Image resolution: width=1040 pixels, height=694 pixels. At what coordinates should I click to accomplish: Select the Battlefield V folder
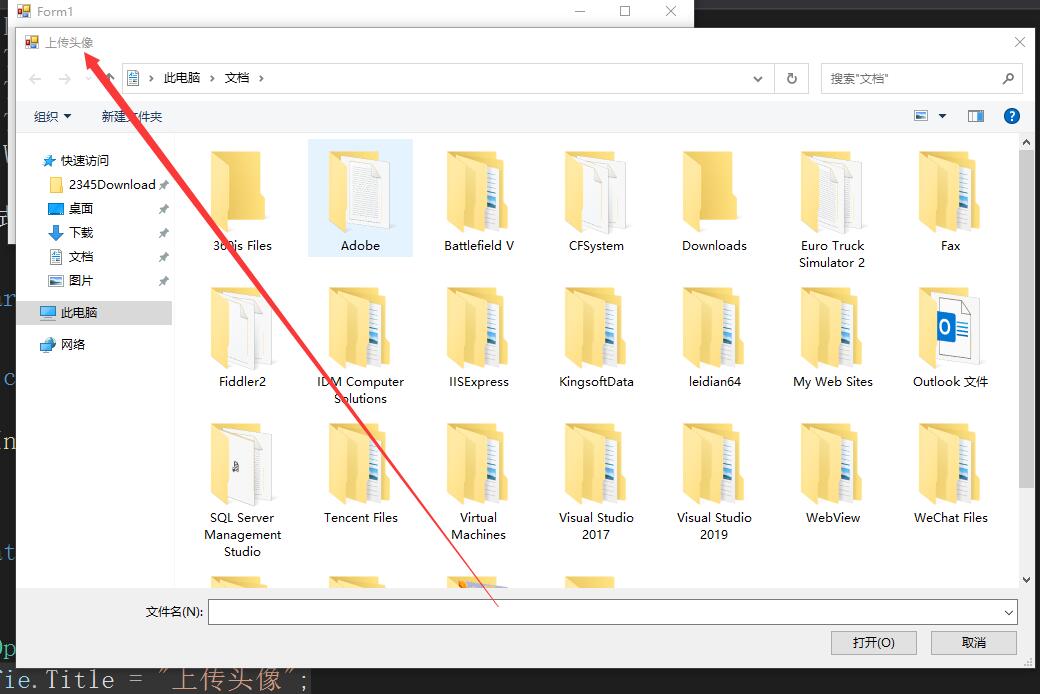click(478, 201)
